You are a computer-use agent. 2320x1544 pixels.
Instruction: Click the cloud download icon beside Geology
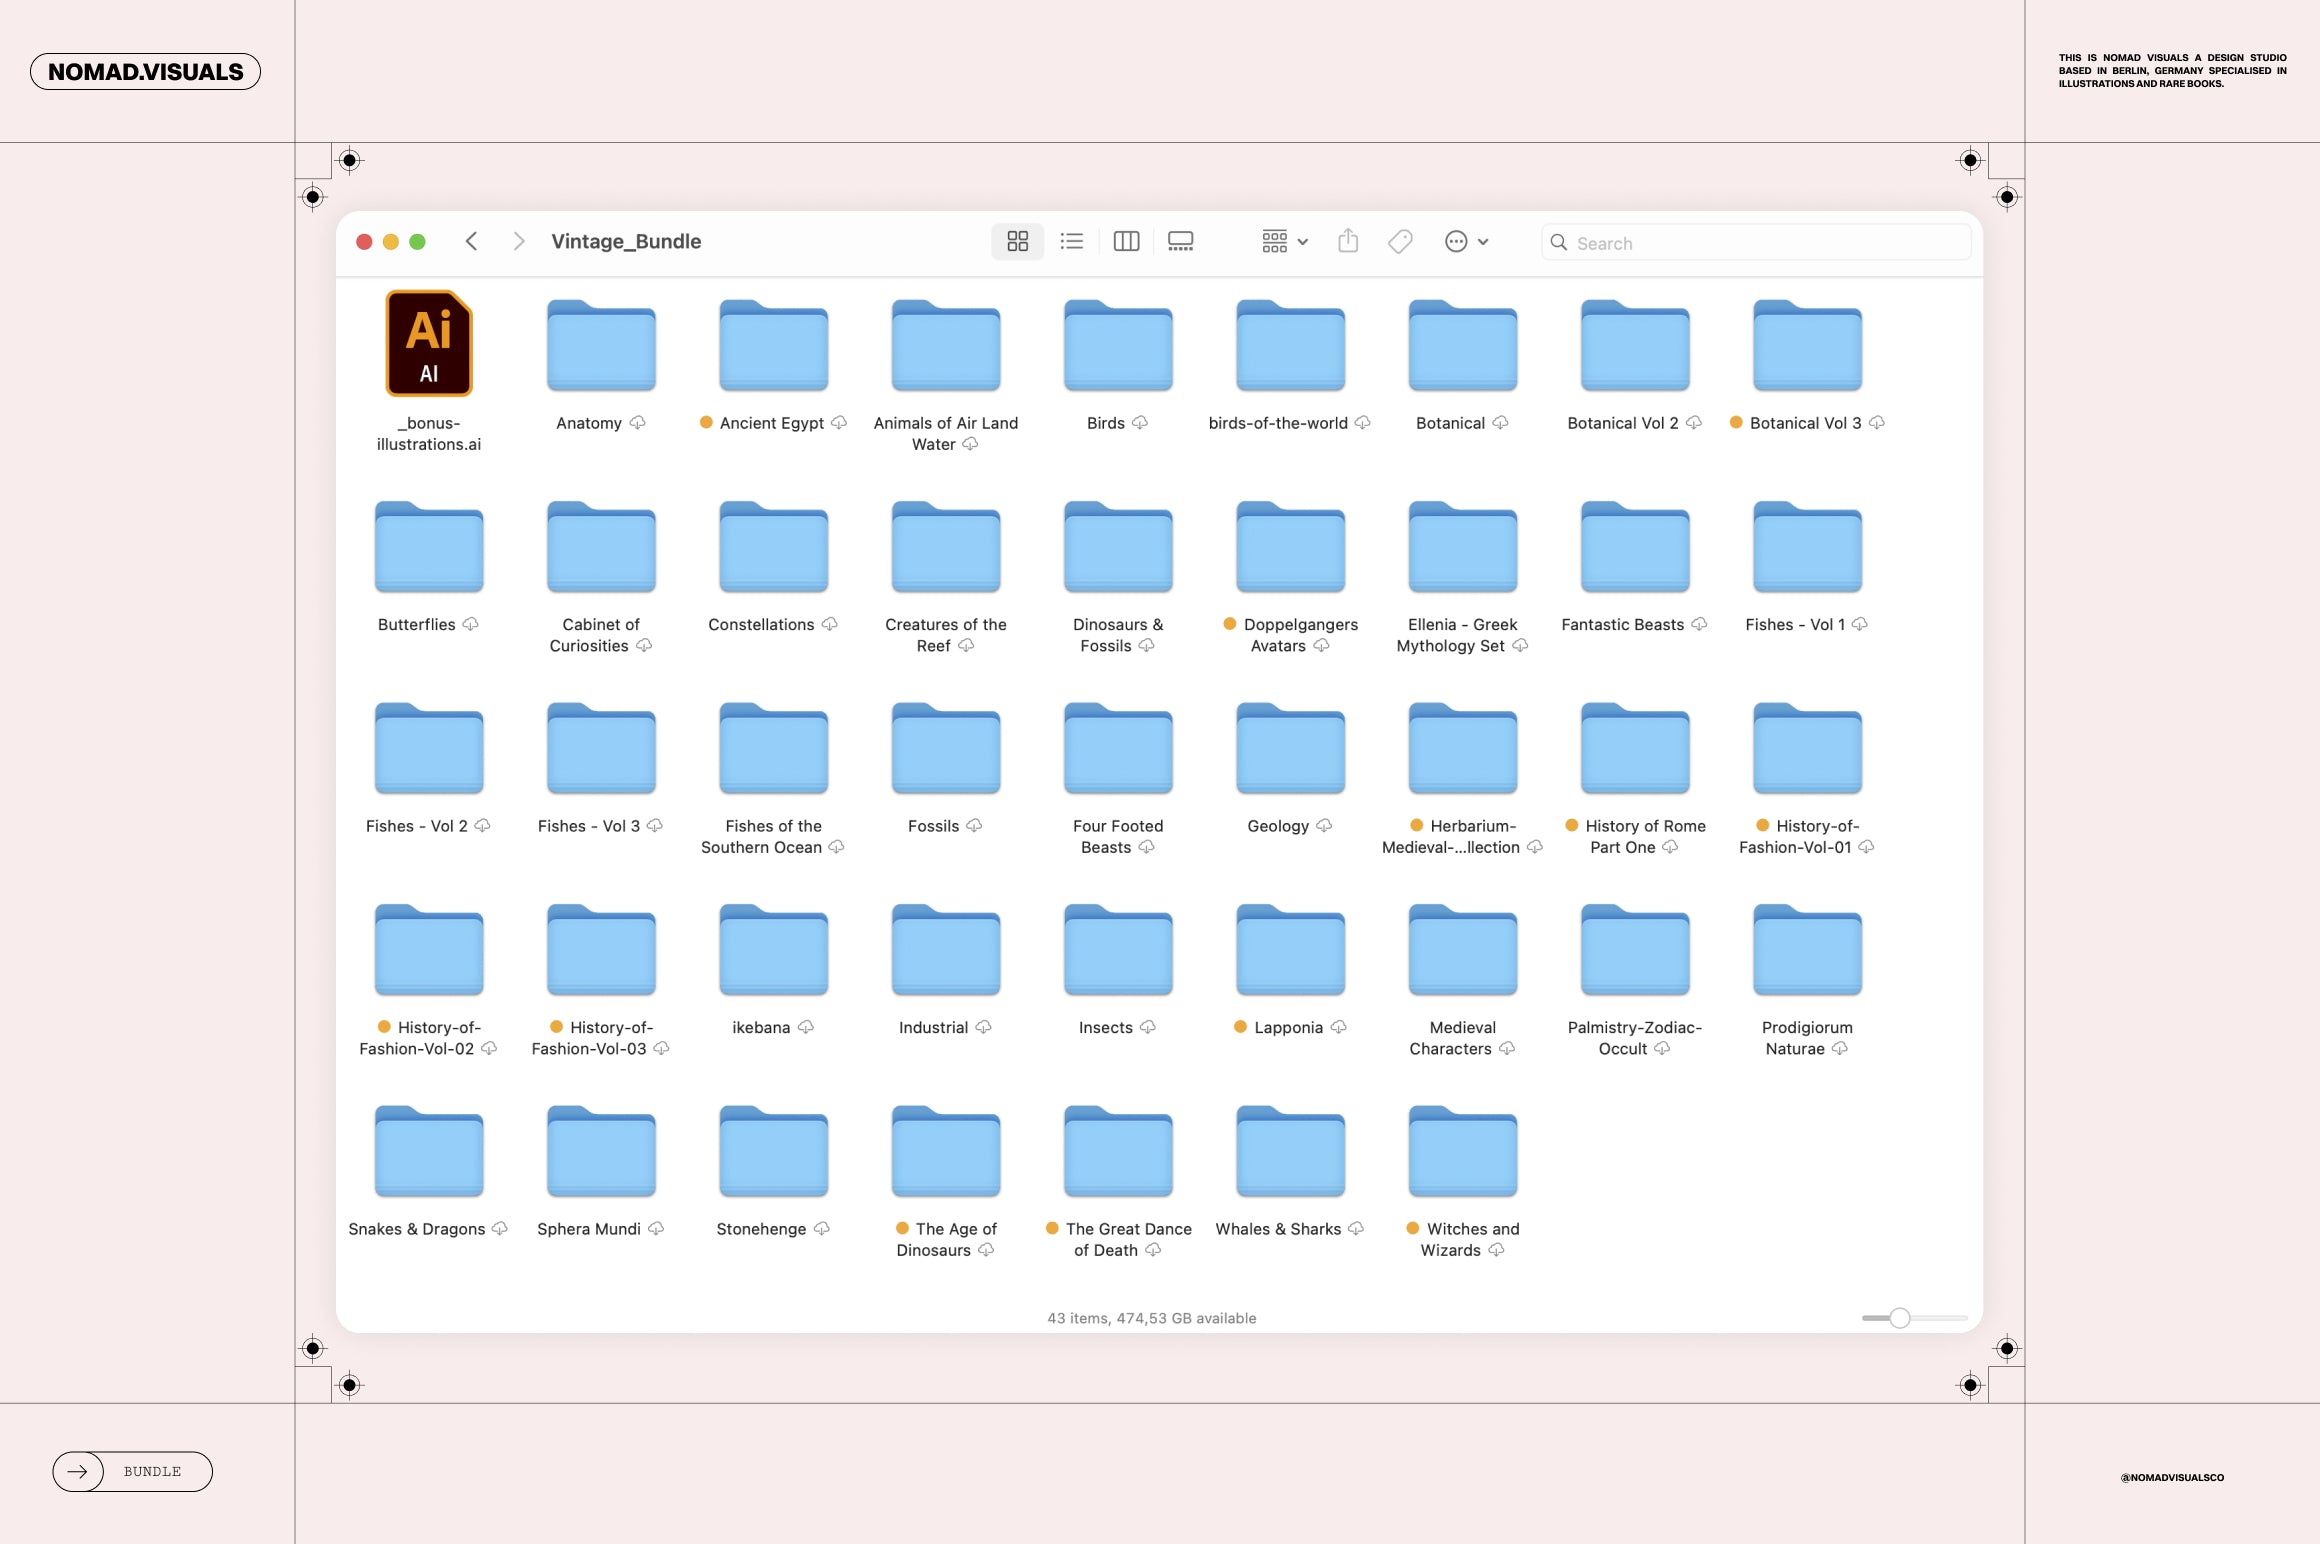coord(1325,826)
